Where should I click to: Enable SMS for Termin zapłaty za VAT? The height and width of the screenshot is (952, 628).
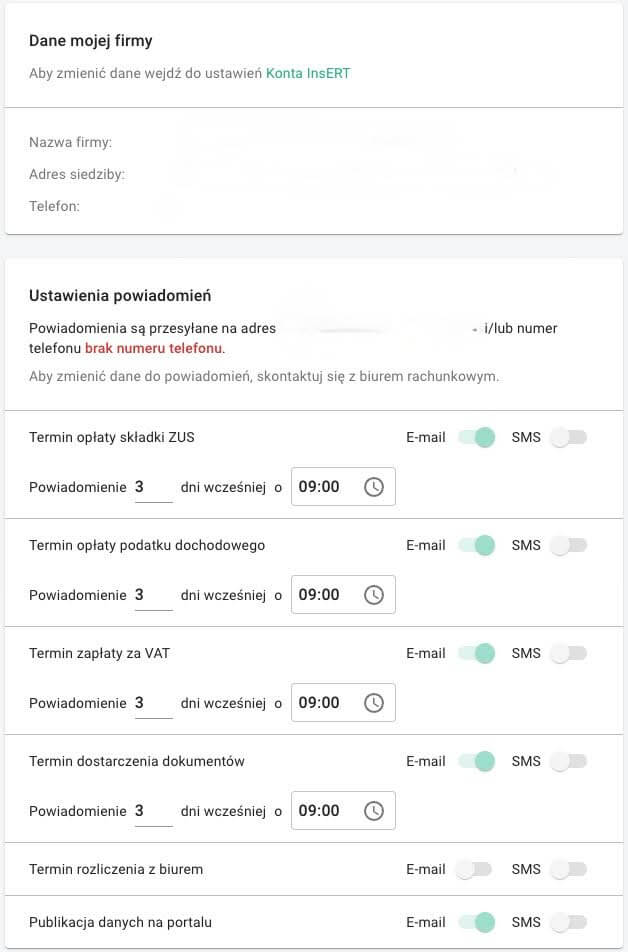pos(569,653)
